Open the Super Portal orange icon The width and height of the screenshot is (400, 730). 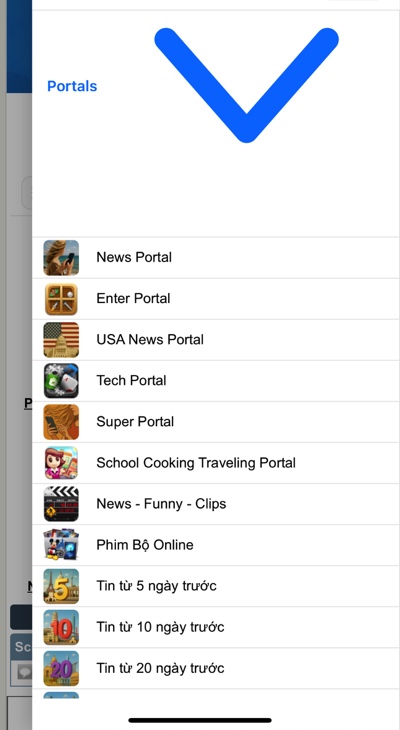[x=61, y=422]
